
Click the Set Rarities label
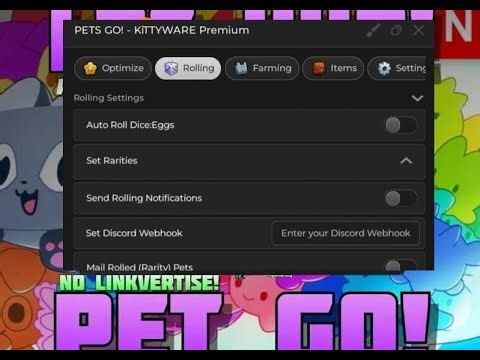click(112, 161)
